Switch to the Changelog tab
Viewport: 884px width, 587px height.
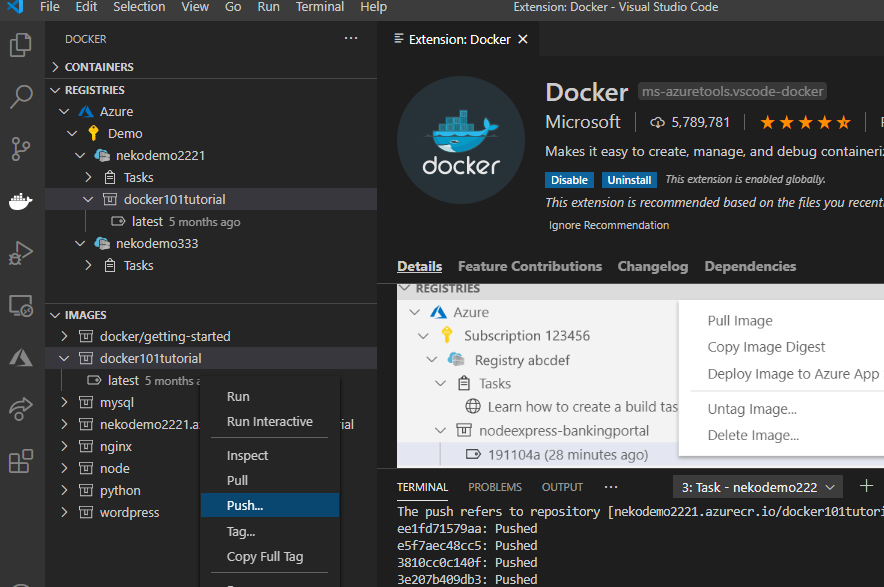(653, 266)
